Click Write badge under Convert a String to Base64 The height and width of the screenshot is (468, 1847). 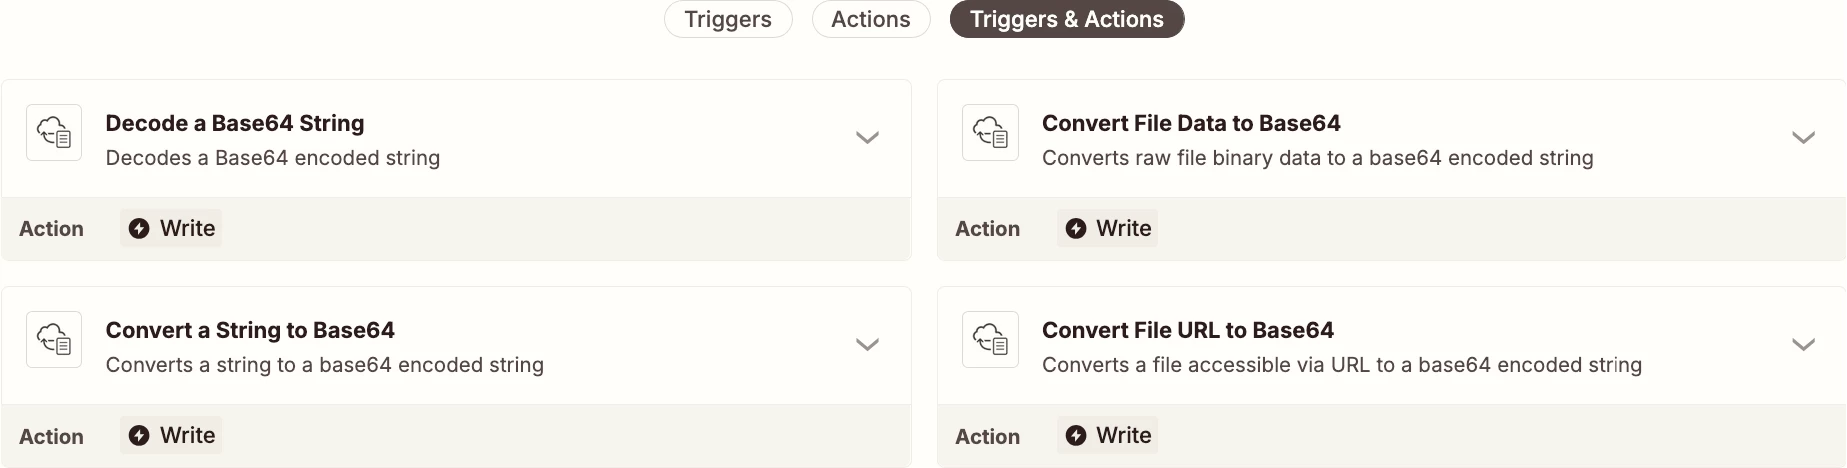point(171,435)
